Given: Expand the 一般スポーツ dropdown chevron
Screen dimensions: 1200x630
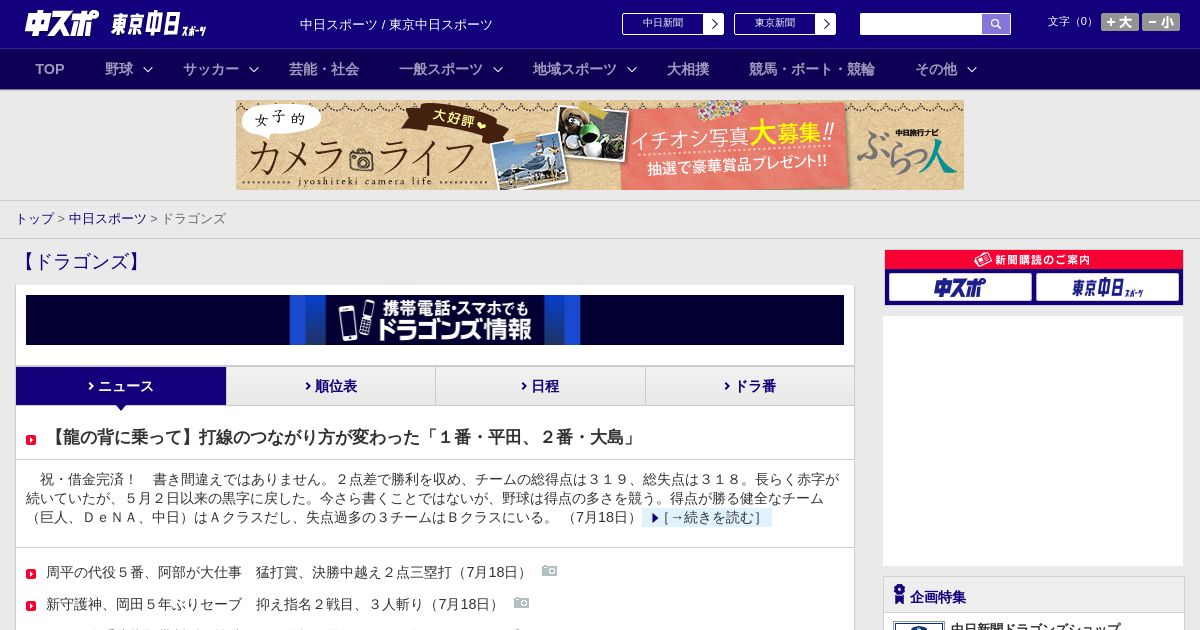Looking at the screenshot, I should [498, 70].
